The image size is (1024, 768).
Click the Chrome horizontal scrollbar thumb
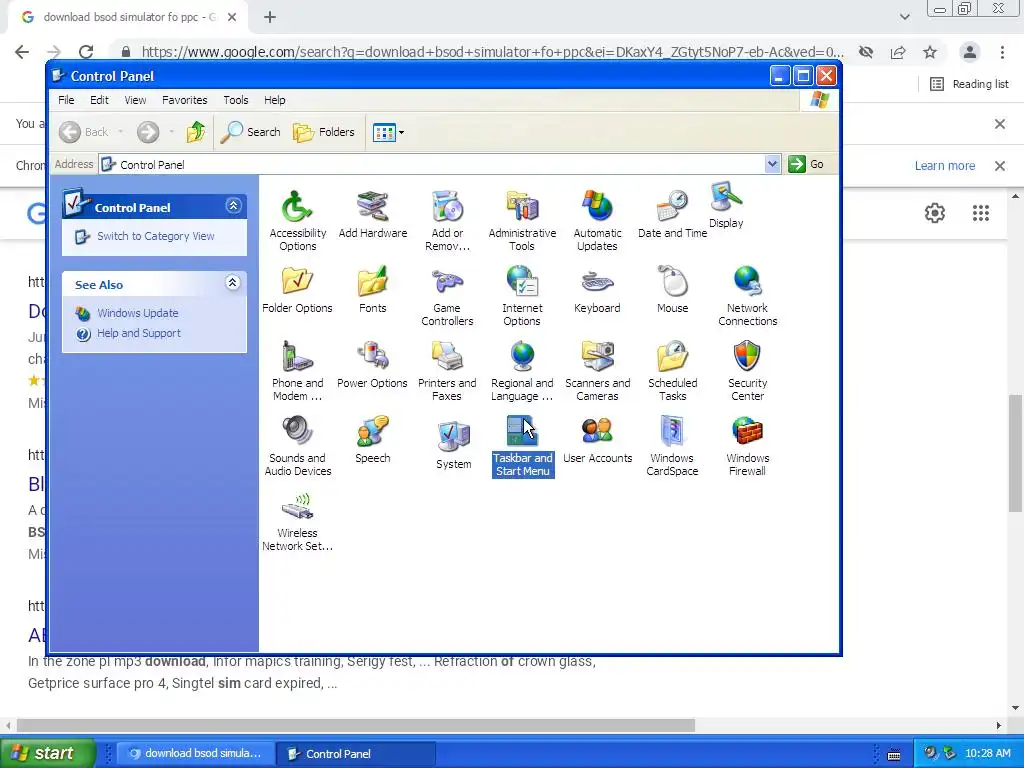[356, 726]
